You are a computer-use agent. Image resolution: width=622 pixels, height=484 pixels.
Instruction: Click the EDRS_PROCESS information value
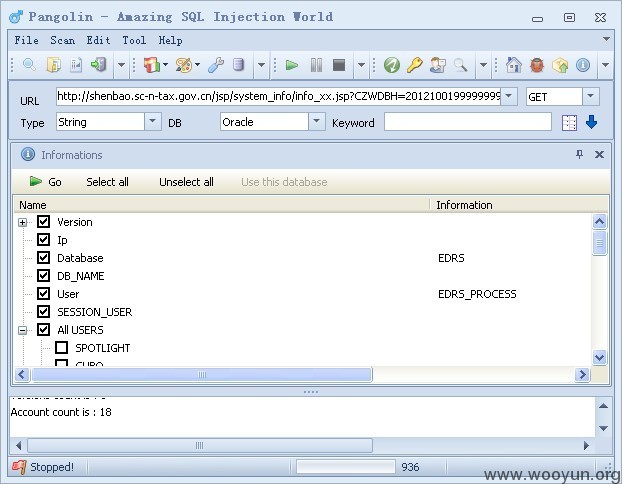pos(477,294)
